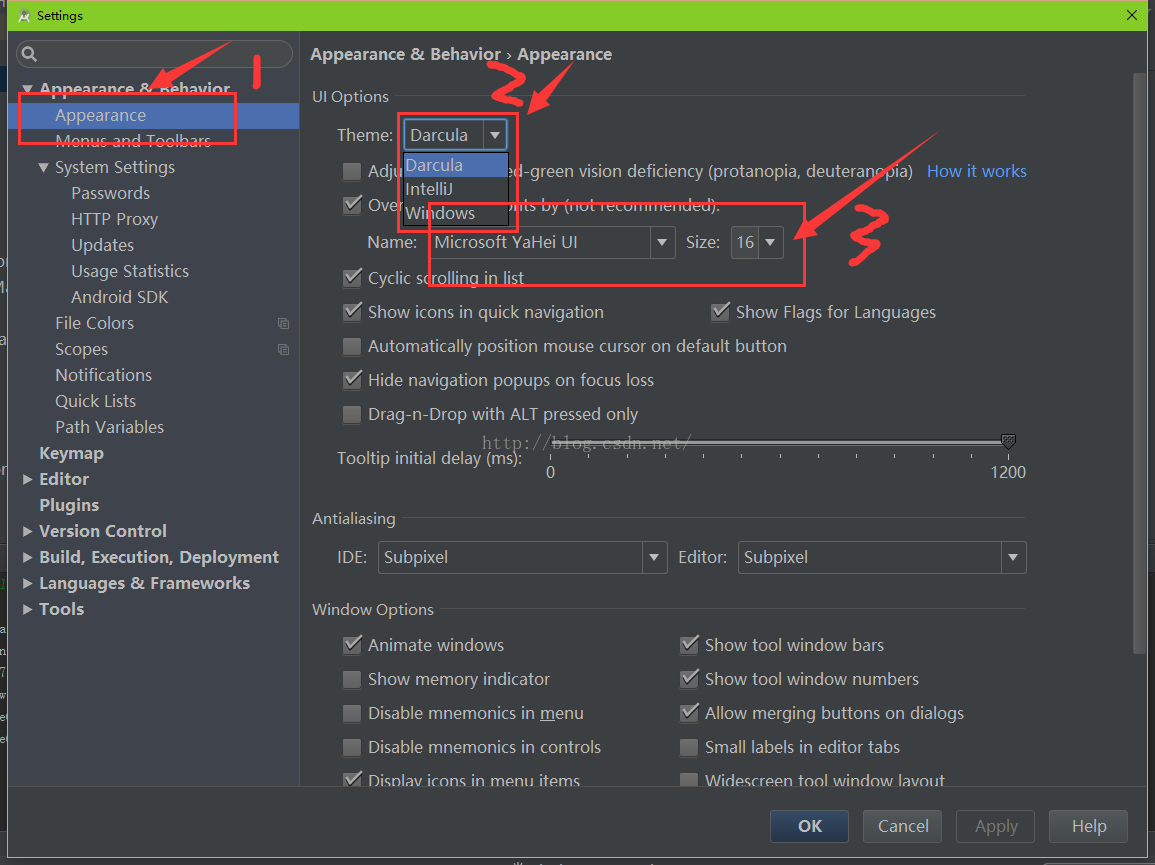1155x865 pixels.
Task: Open Keymap settings
Action: click(x=71, y=454)
